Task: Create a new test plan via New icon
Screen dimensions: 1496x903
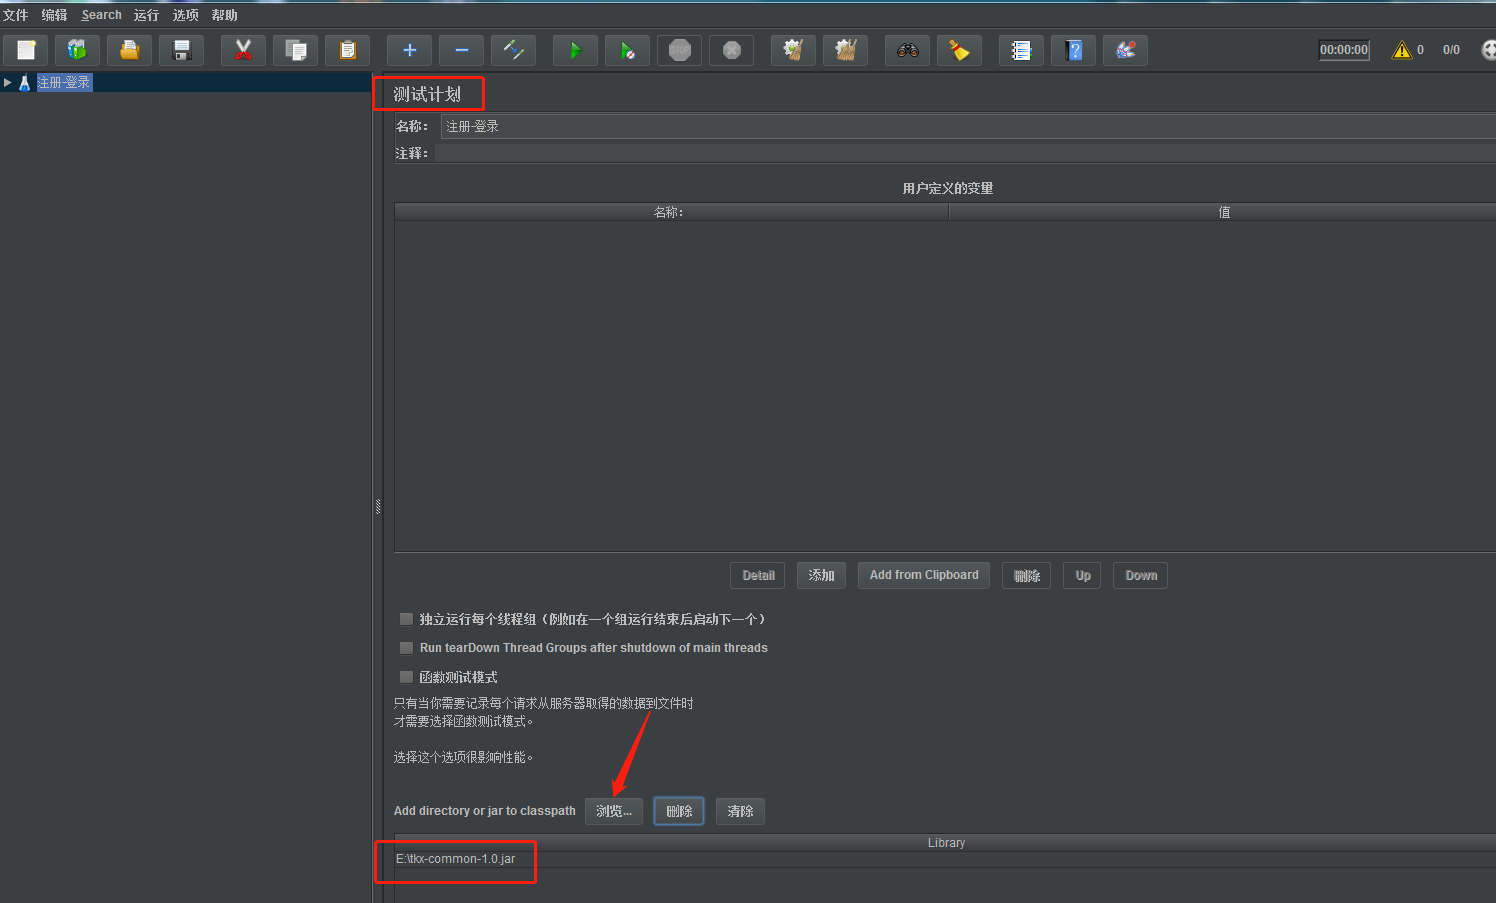Action: pyautogui.click(x=25, y=50)
